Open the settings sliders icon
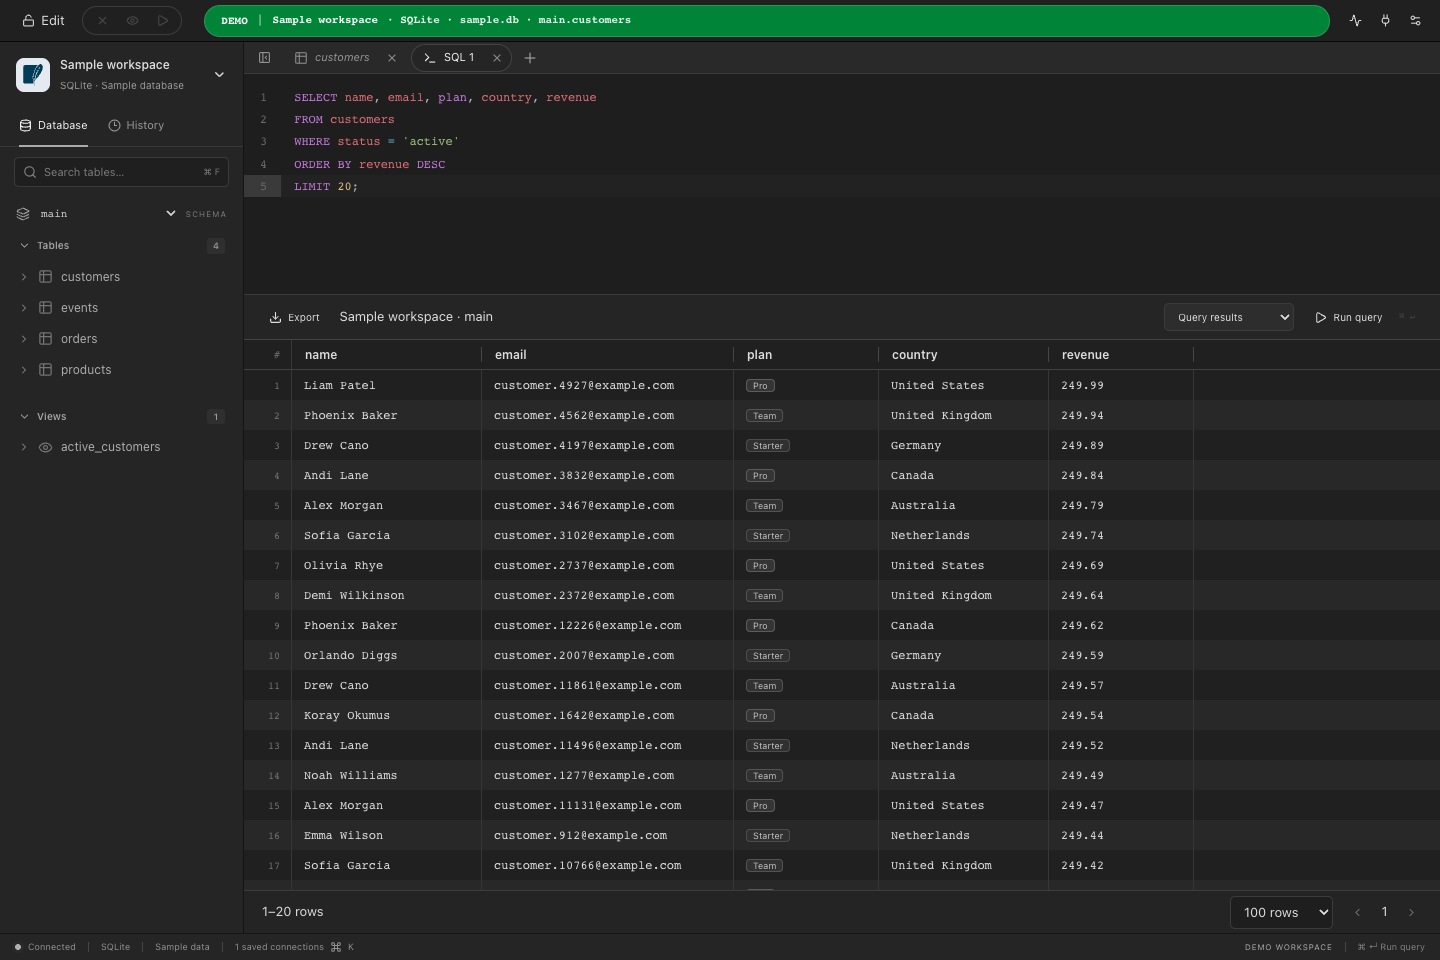Screen dimensions: 1440x960 1415,20
